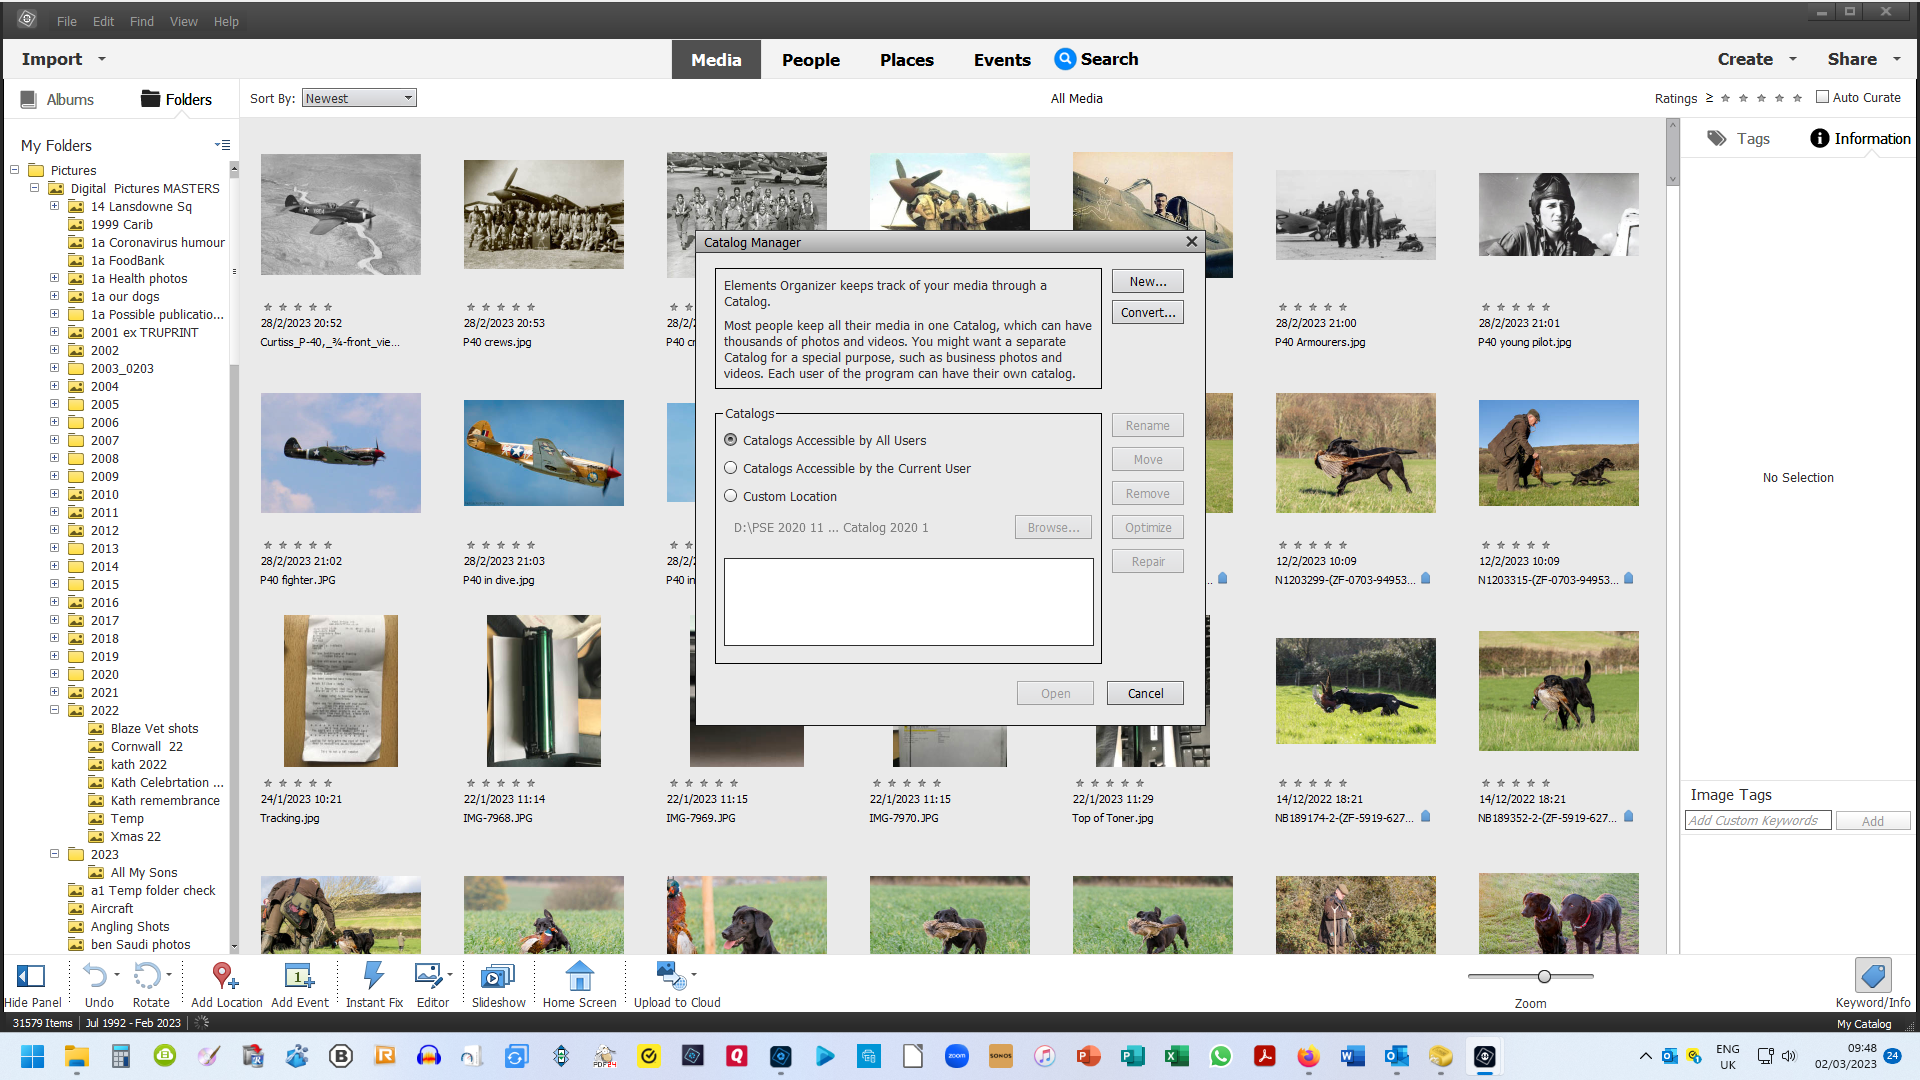
Task: Enable Auto Curate
Action: (1823, 96)
